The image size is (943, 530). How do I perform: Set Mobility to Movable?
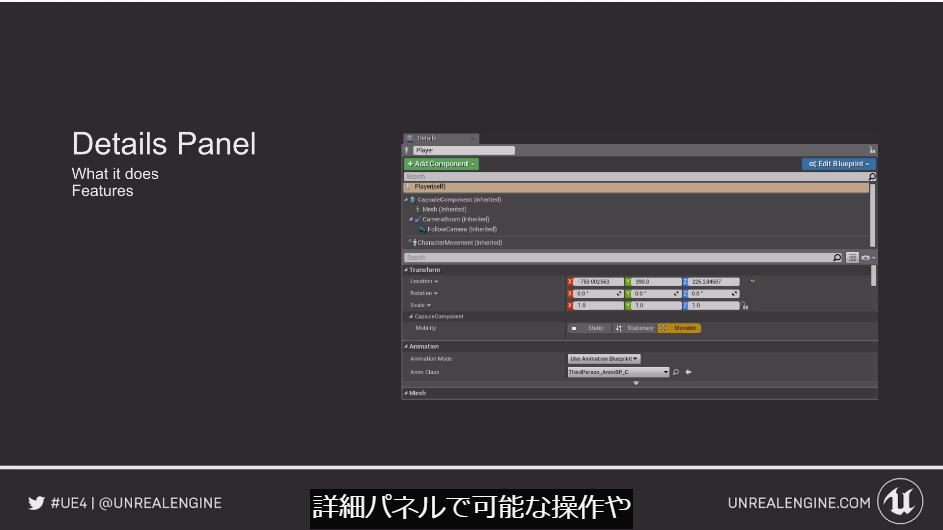[679, 328]
